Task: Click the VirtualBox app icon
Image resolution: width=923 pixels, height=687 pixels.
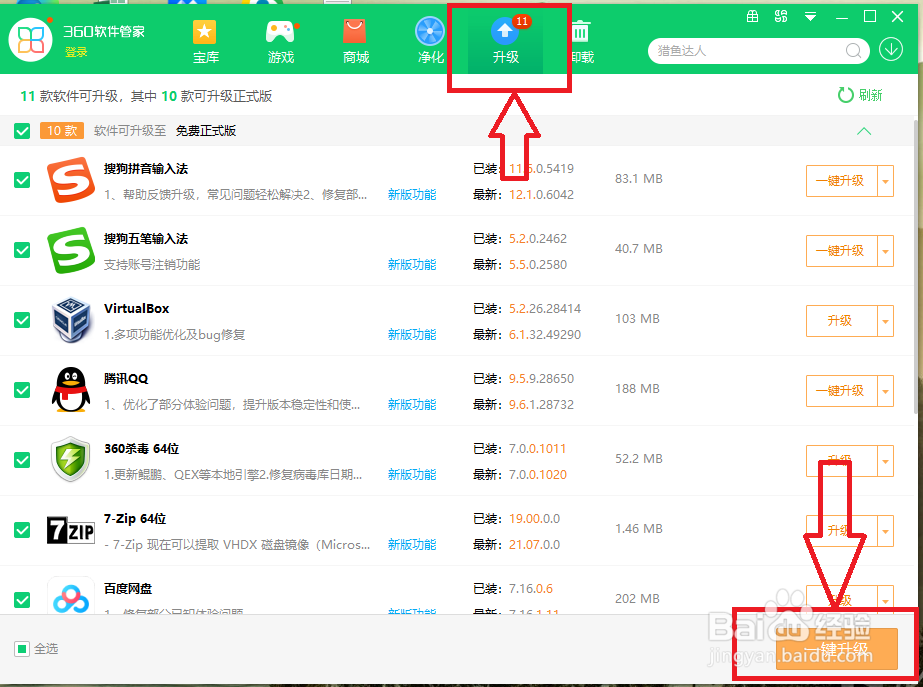Action: coord(71,320)
